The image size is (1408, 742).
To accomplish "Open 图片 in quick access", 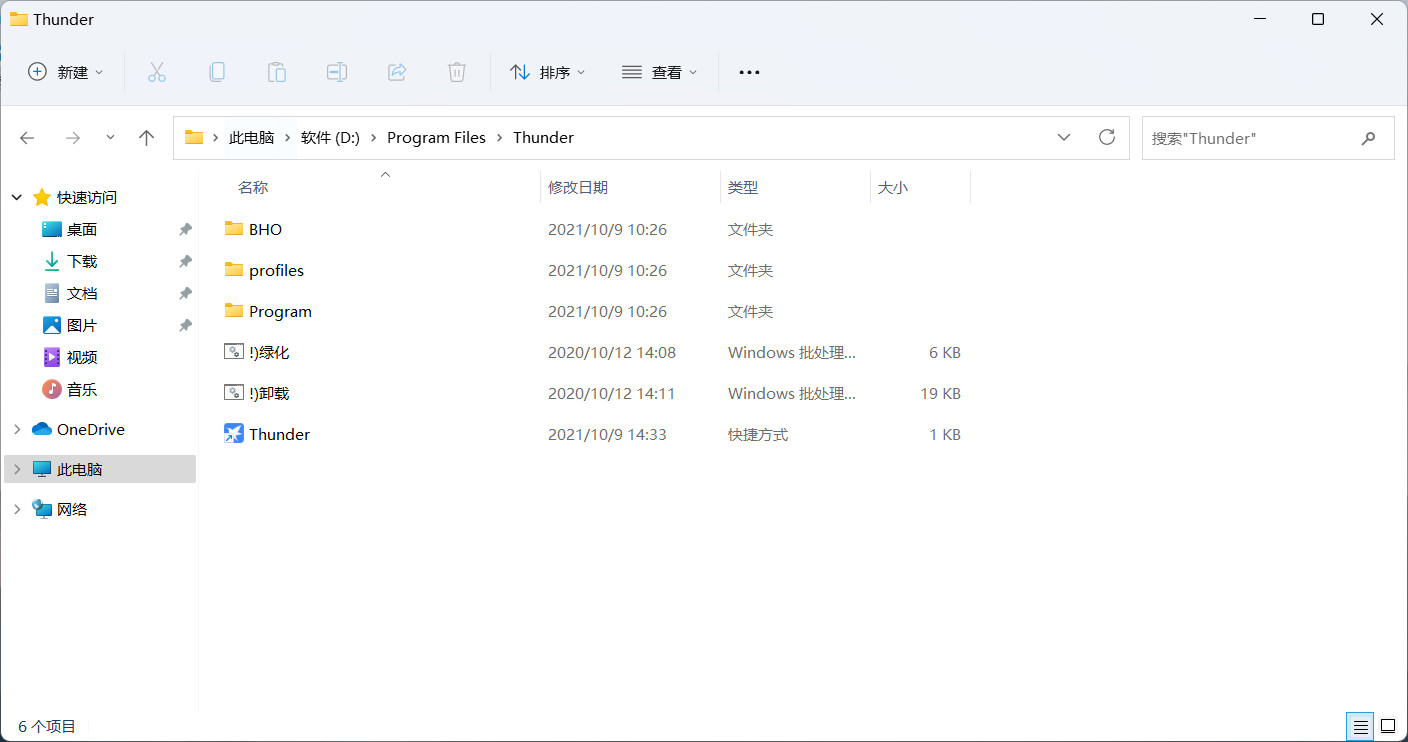I will [x=82, y=325].
